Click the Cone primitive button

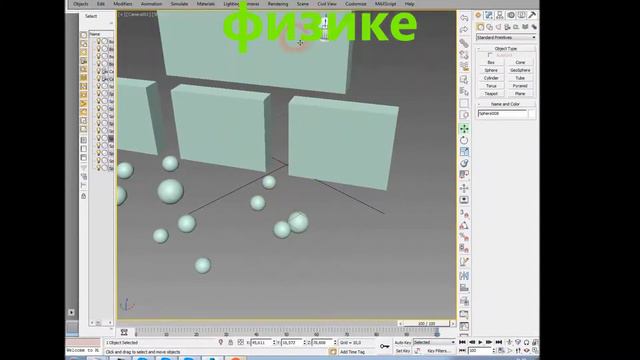(520, 62)
